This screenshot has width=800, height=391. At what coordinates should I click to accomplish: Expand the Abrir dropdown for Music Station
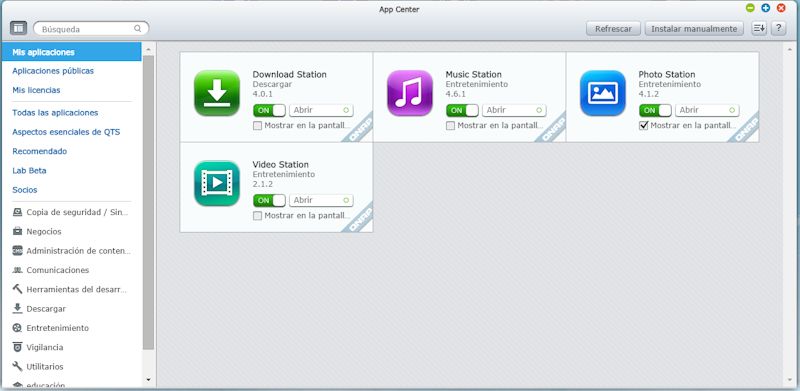[514, 110]
